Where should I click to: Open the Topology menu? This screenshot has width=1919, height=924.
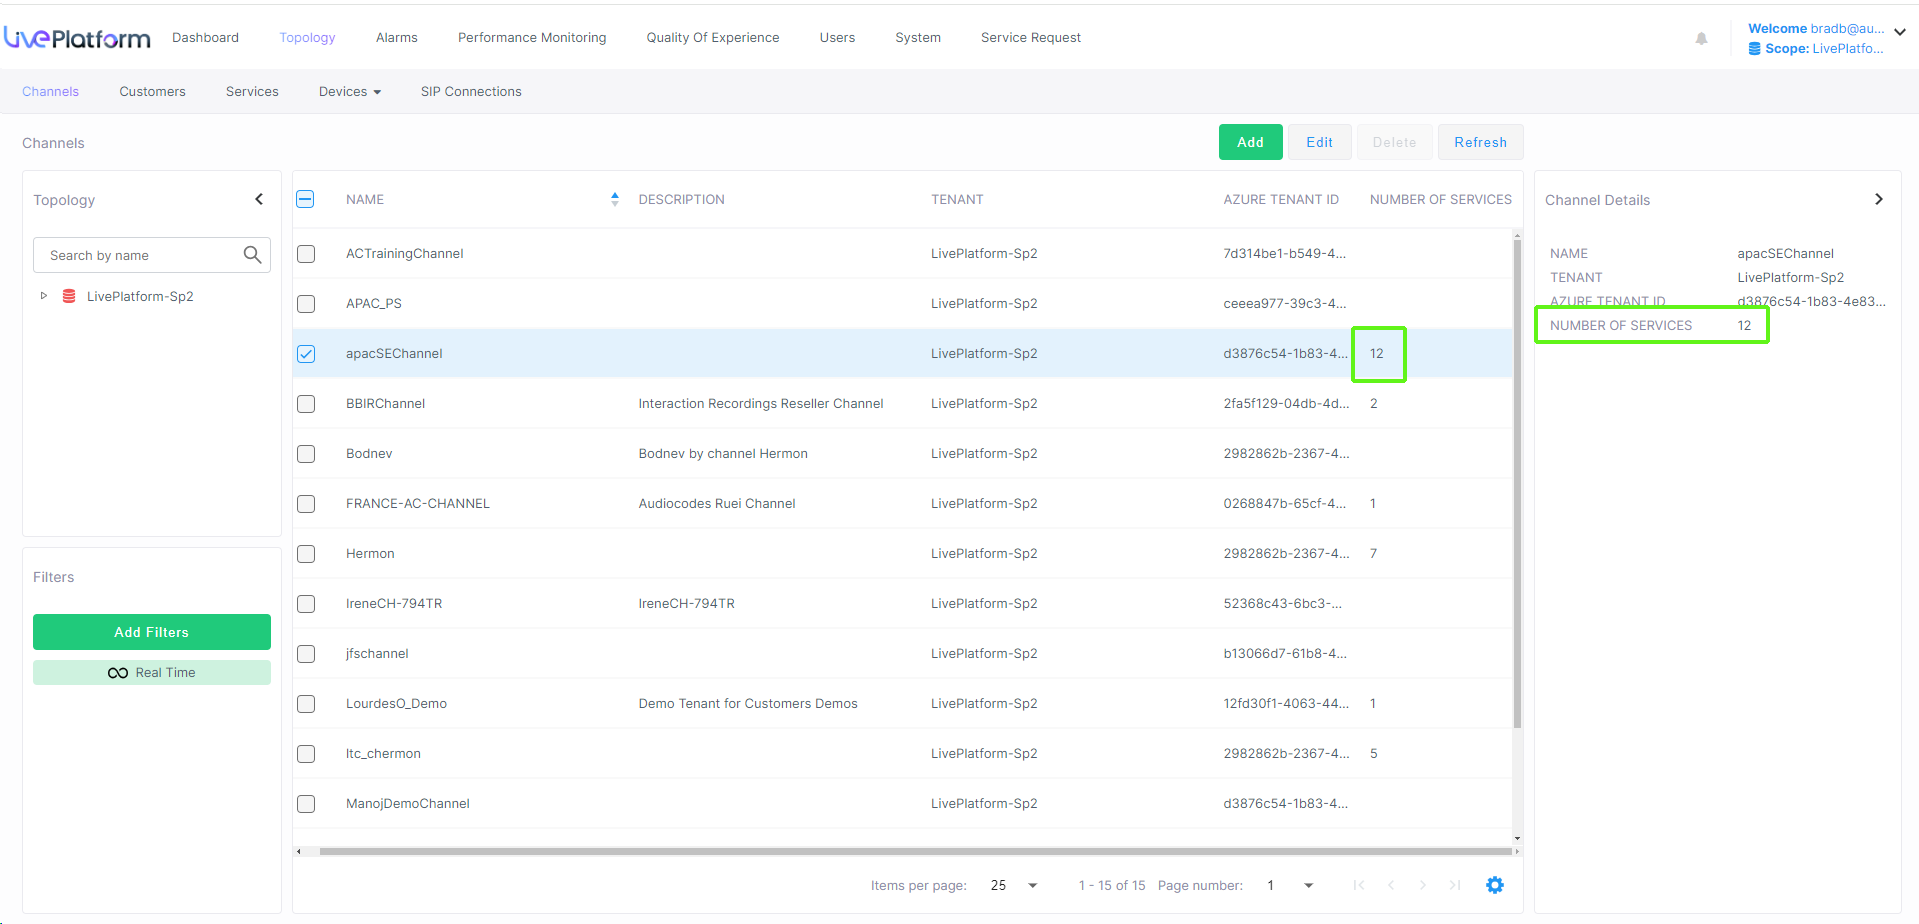pyautogui.click(x=307, y=37)
